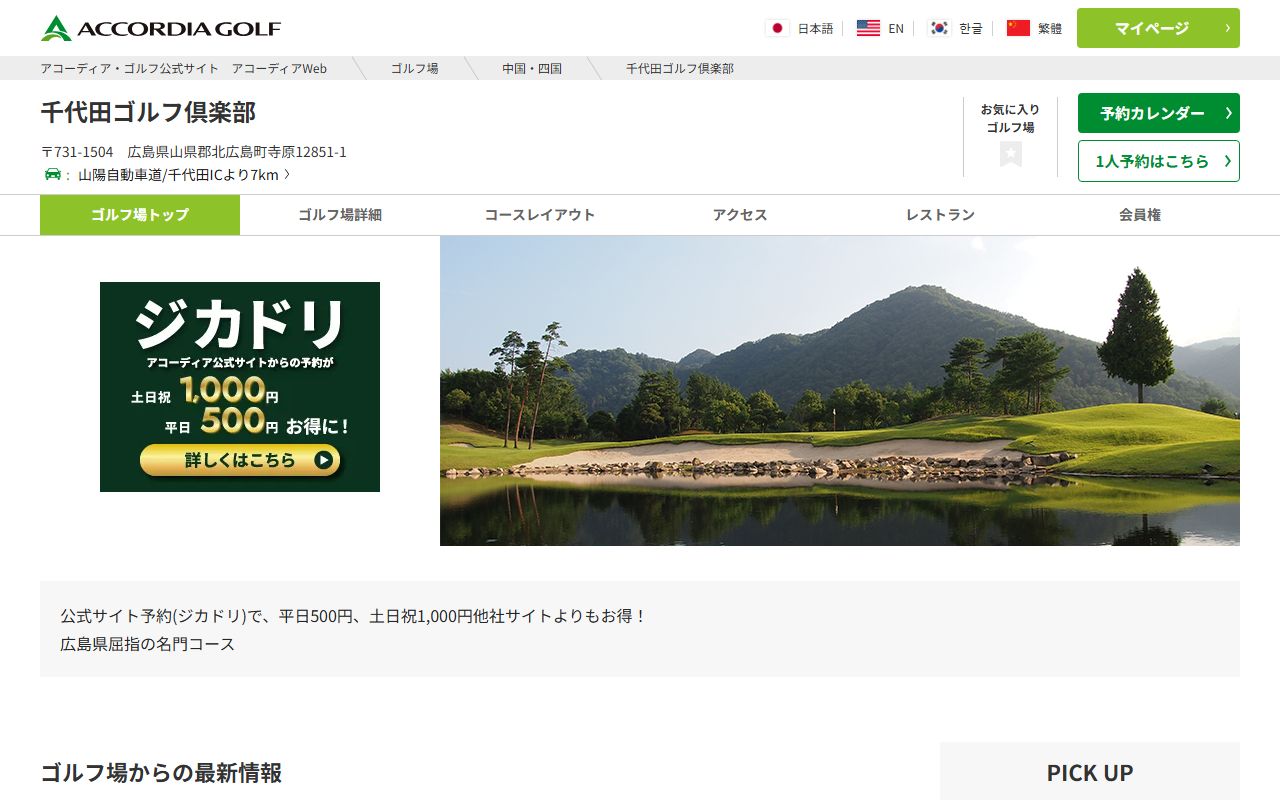The height and width of the screenshot is (800, 1280).
Task: Click 千代田ゴルフ倶楽部 breadcrumb item
Action: point(680,68)
